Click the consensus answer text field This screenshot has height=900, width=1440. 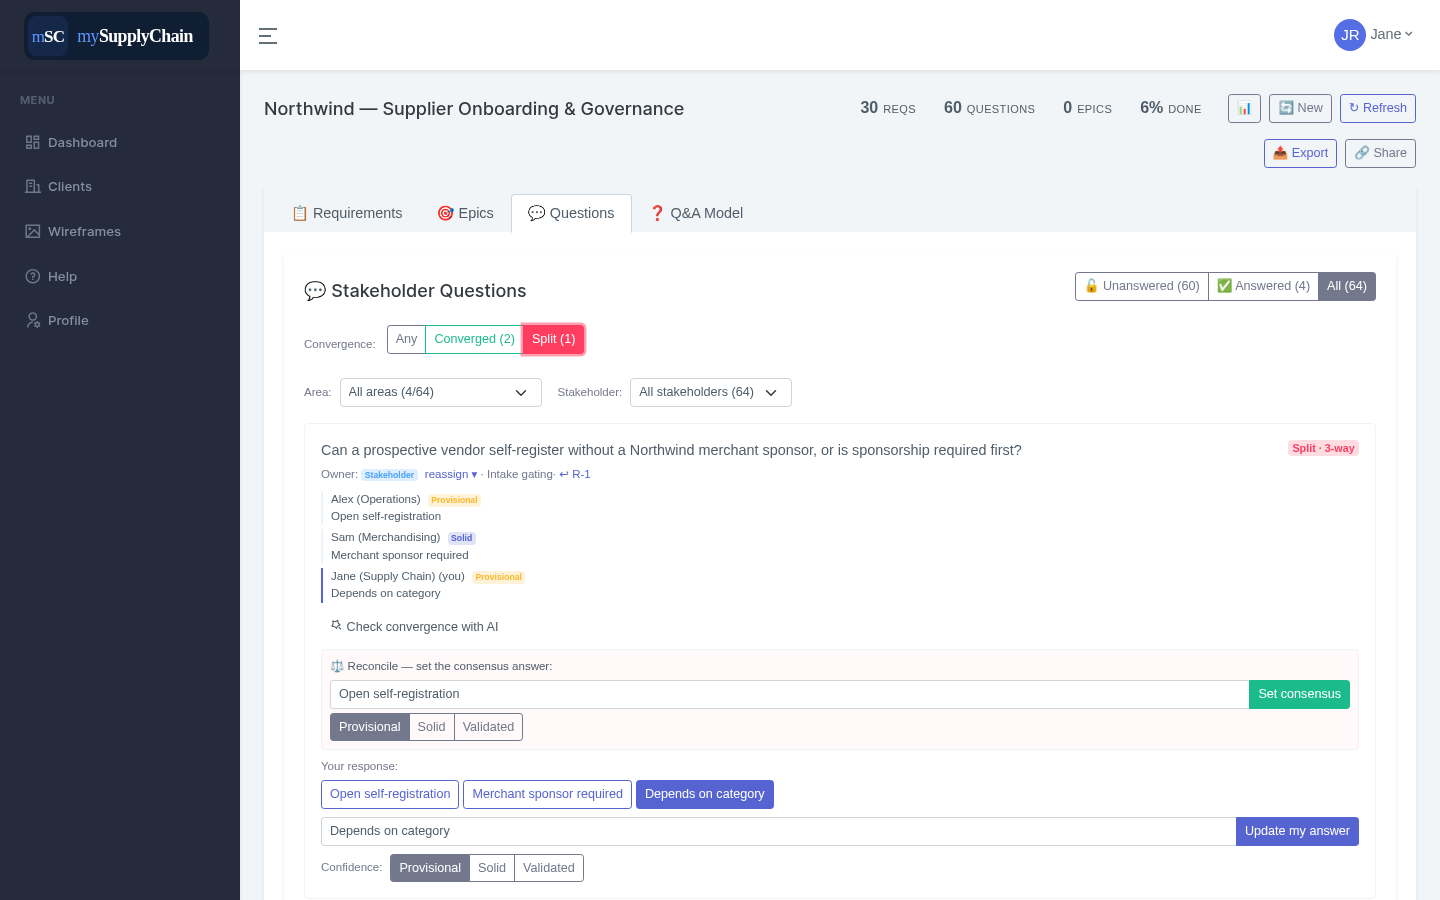pyautogui.click(x=790, y=694)
